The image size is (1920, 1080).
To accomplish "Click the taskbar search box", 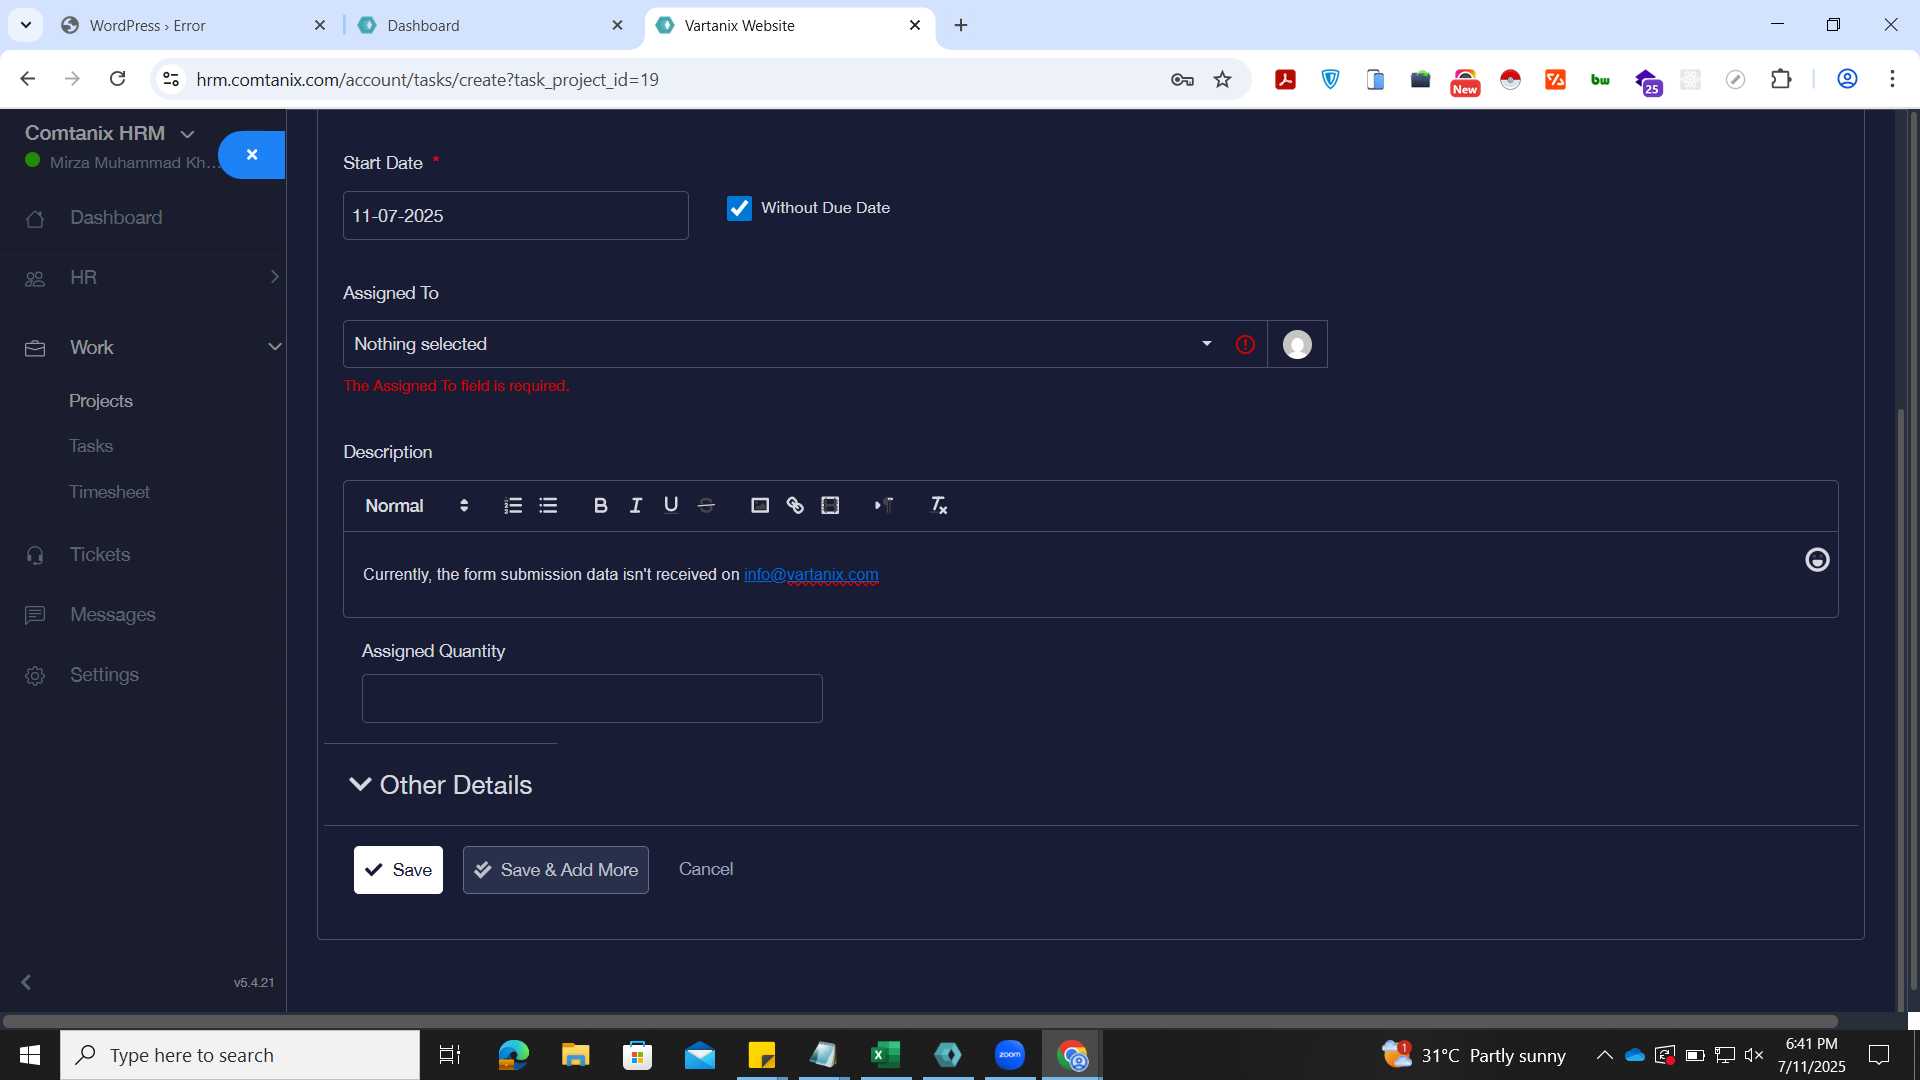I will [240, 1055].
